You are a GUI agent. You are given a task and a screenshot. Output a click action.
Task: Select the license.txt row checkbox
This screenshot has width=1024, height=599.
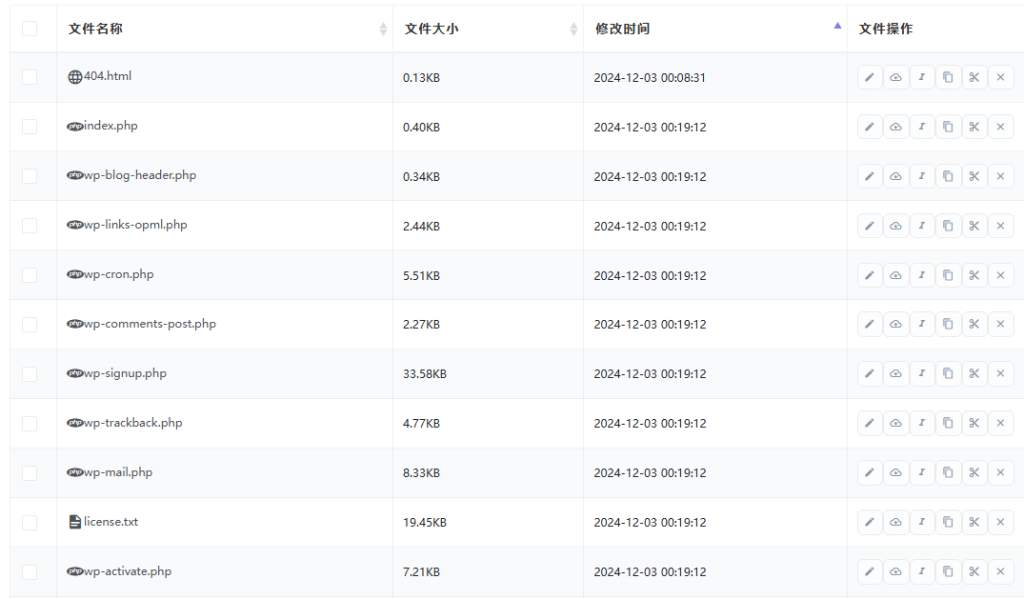click(x=29, y=522)
